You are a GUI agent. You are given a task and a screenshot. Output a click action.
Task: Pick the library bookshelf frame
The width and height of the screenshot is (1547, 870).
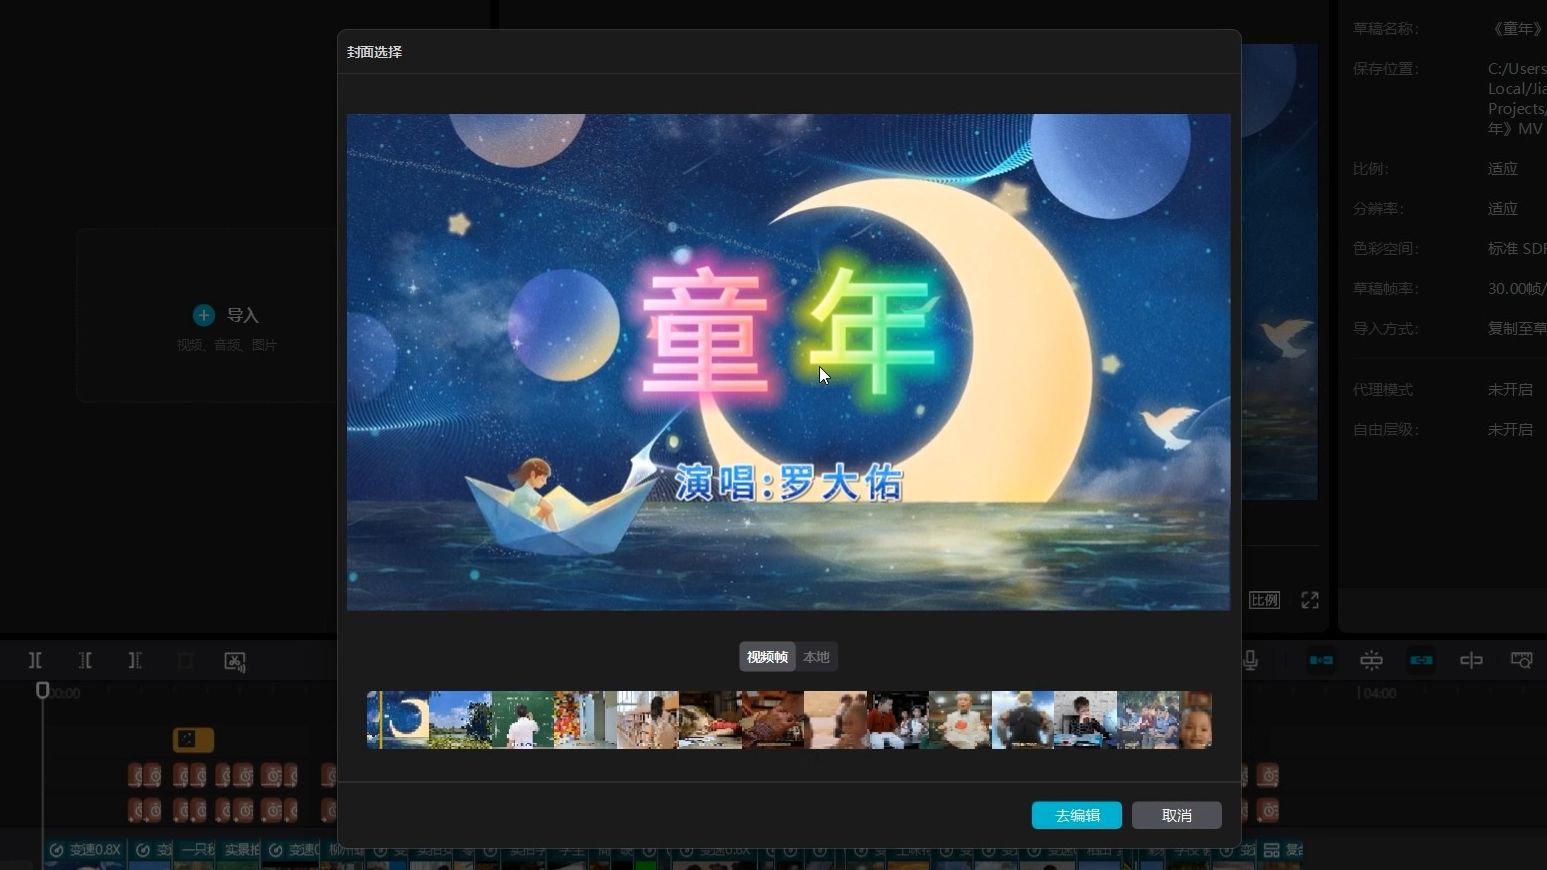tap(648, 720)
